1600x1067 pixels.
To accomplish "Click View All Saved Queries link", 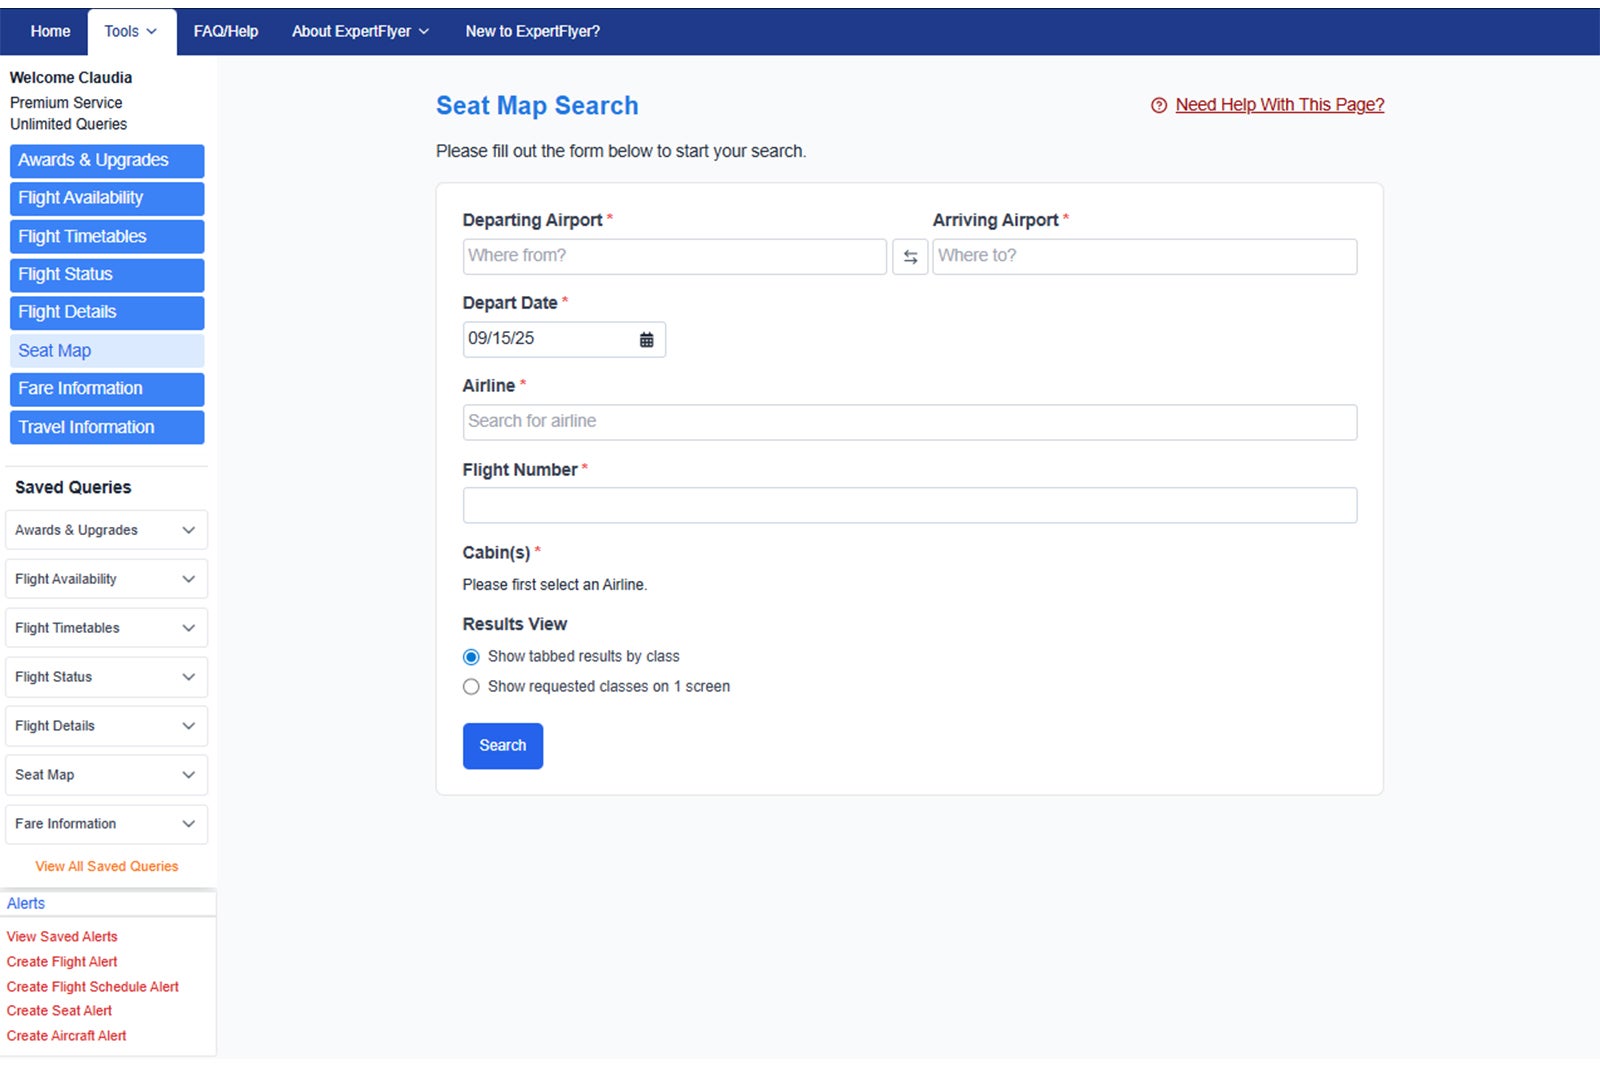I will coord(107,866).
